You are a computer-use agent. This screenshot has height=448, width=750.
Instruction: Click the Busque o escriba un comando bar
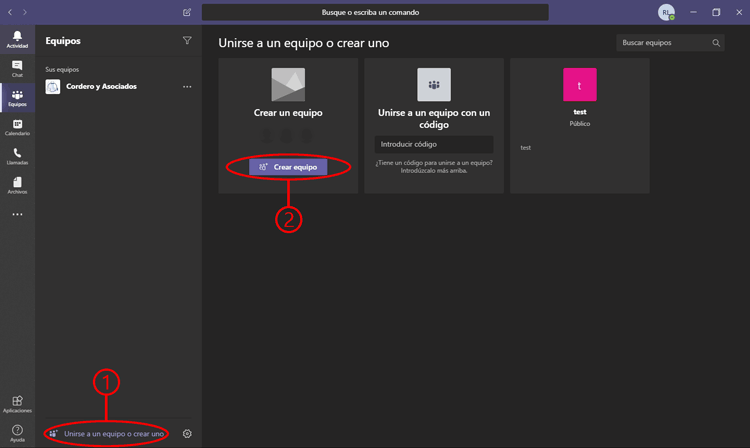[375, 12]
